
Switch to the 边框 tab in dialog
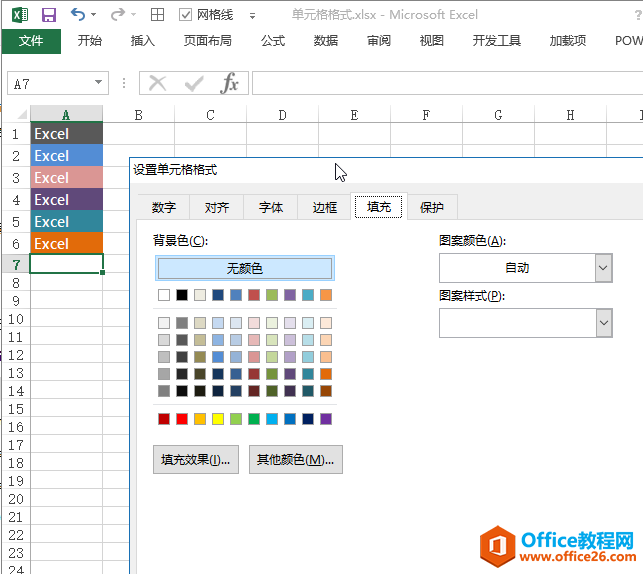(325, 207)
